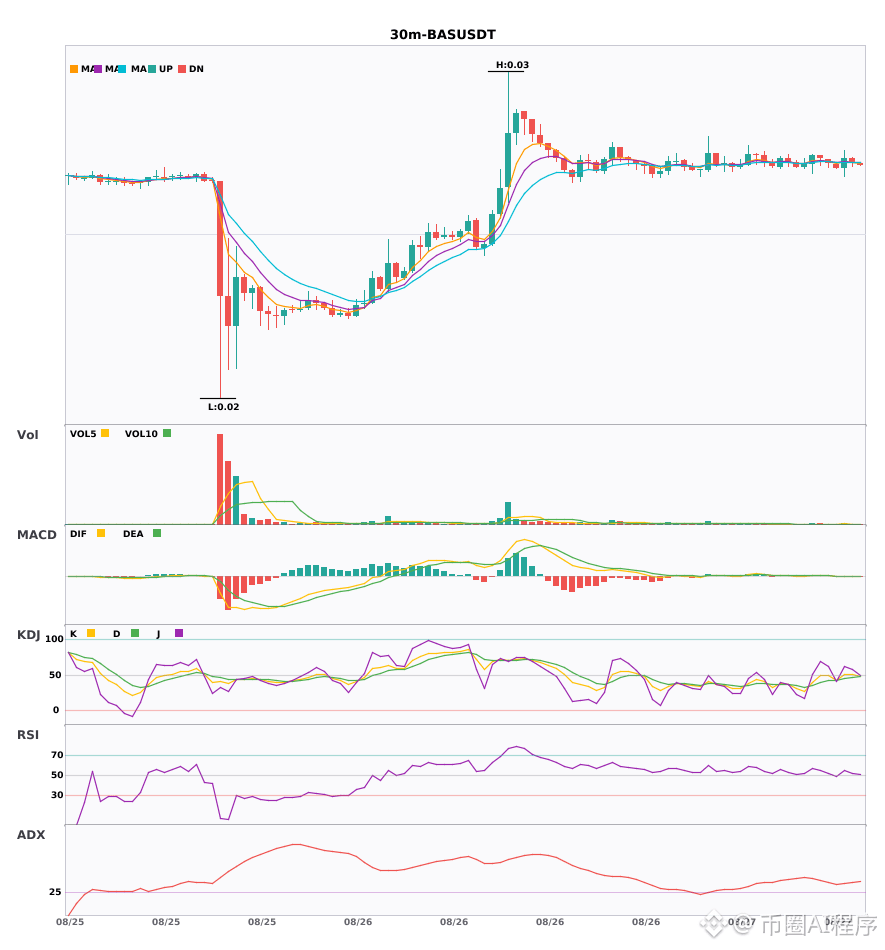Click the DEA legend text
This screenshot has height=950, width=885.
coord(133,534)
